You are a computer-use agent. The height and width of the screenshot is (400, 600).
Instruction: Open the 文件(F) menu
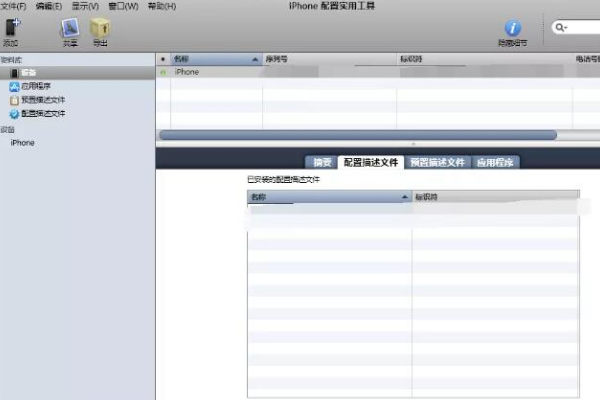(x=14, y=6)
